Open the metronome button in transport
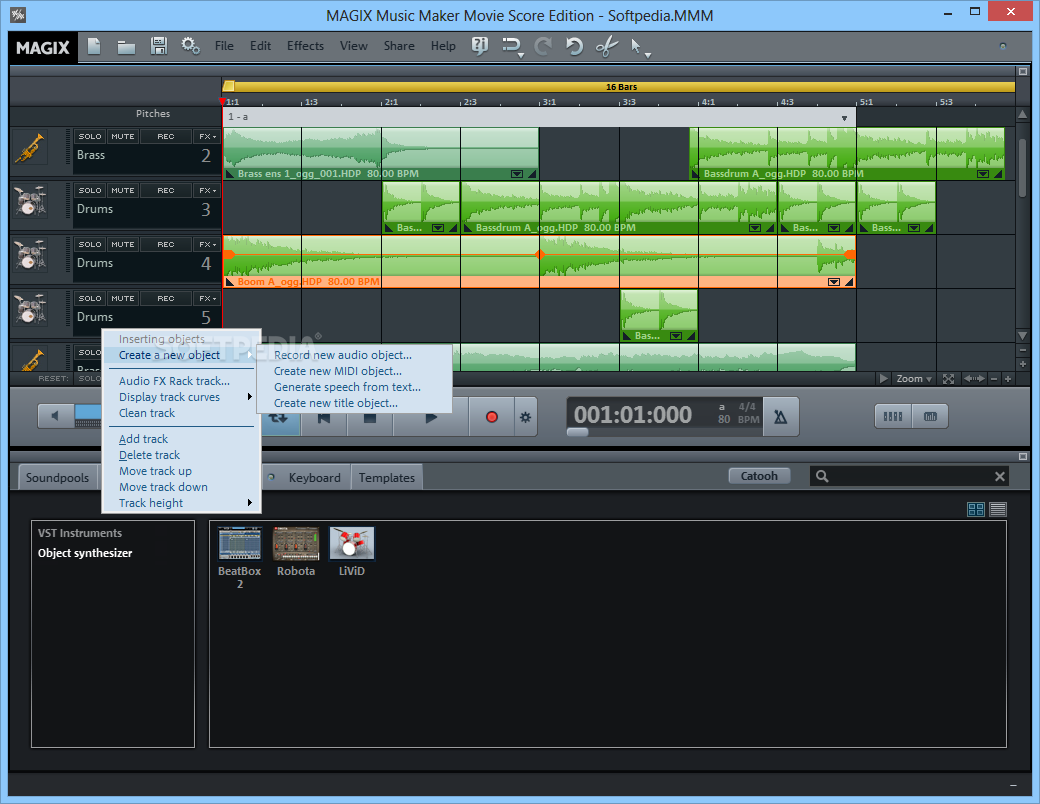The width and height of the screenshot is (1040, 804). tap(781, 417)
